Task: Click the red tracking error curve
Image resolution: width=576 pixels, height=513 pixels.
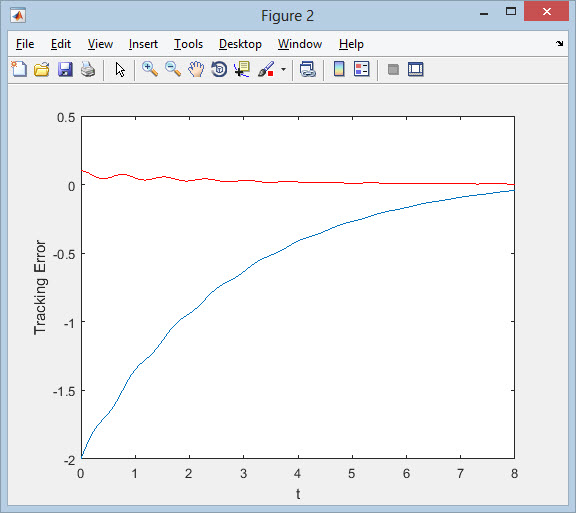Action: pos(298,182)
